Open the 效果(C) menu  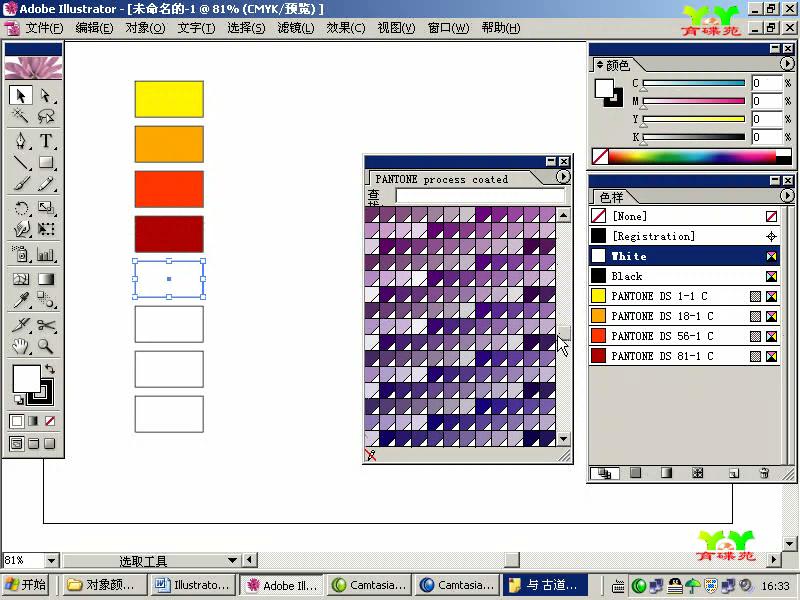point(346,28)
